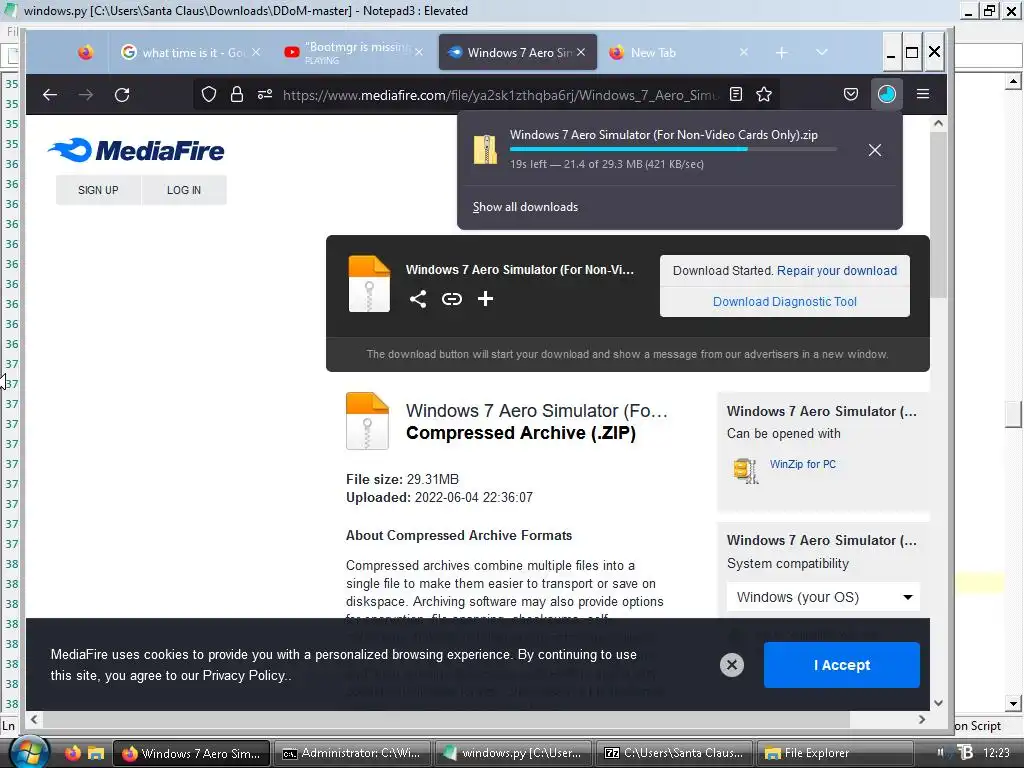Open the Windows (your OS) dropdown
Viewport: 1024px width, 768px height.
824,597
